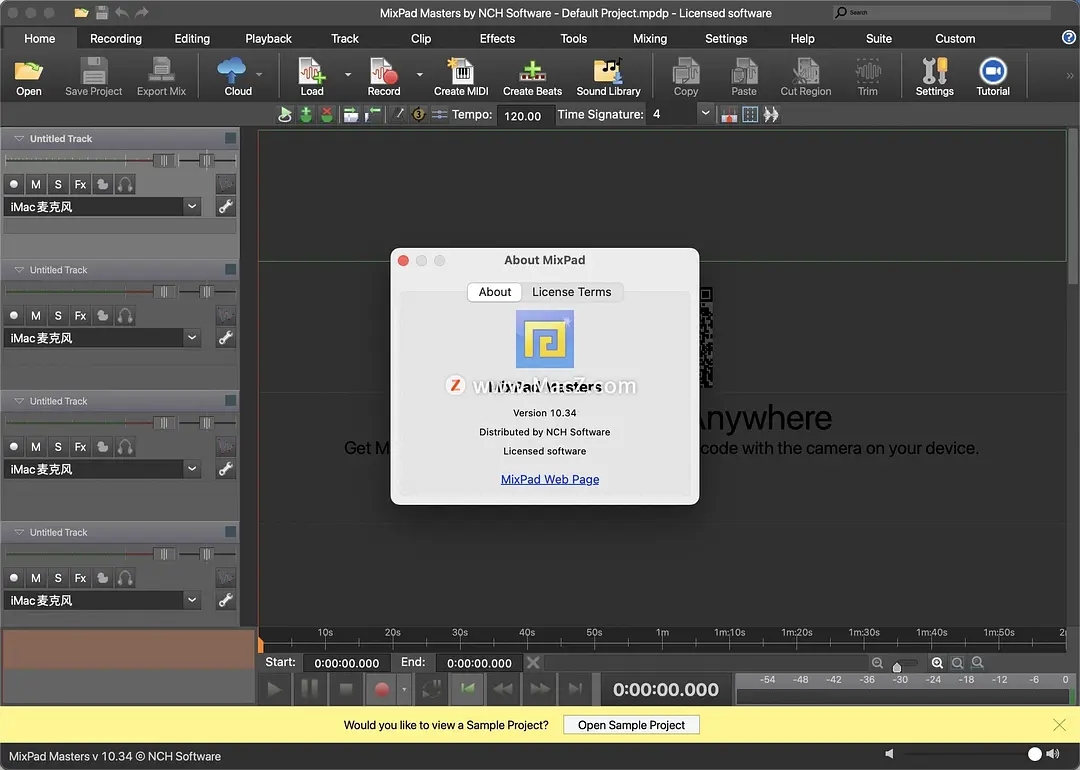Click the Save Project icon

click(94, 76)
